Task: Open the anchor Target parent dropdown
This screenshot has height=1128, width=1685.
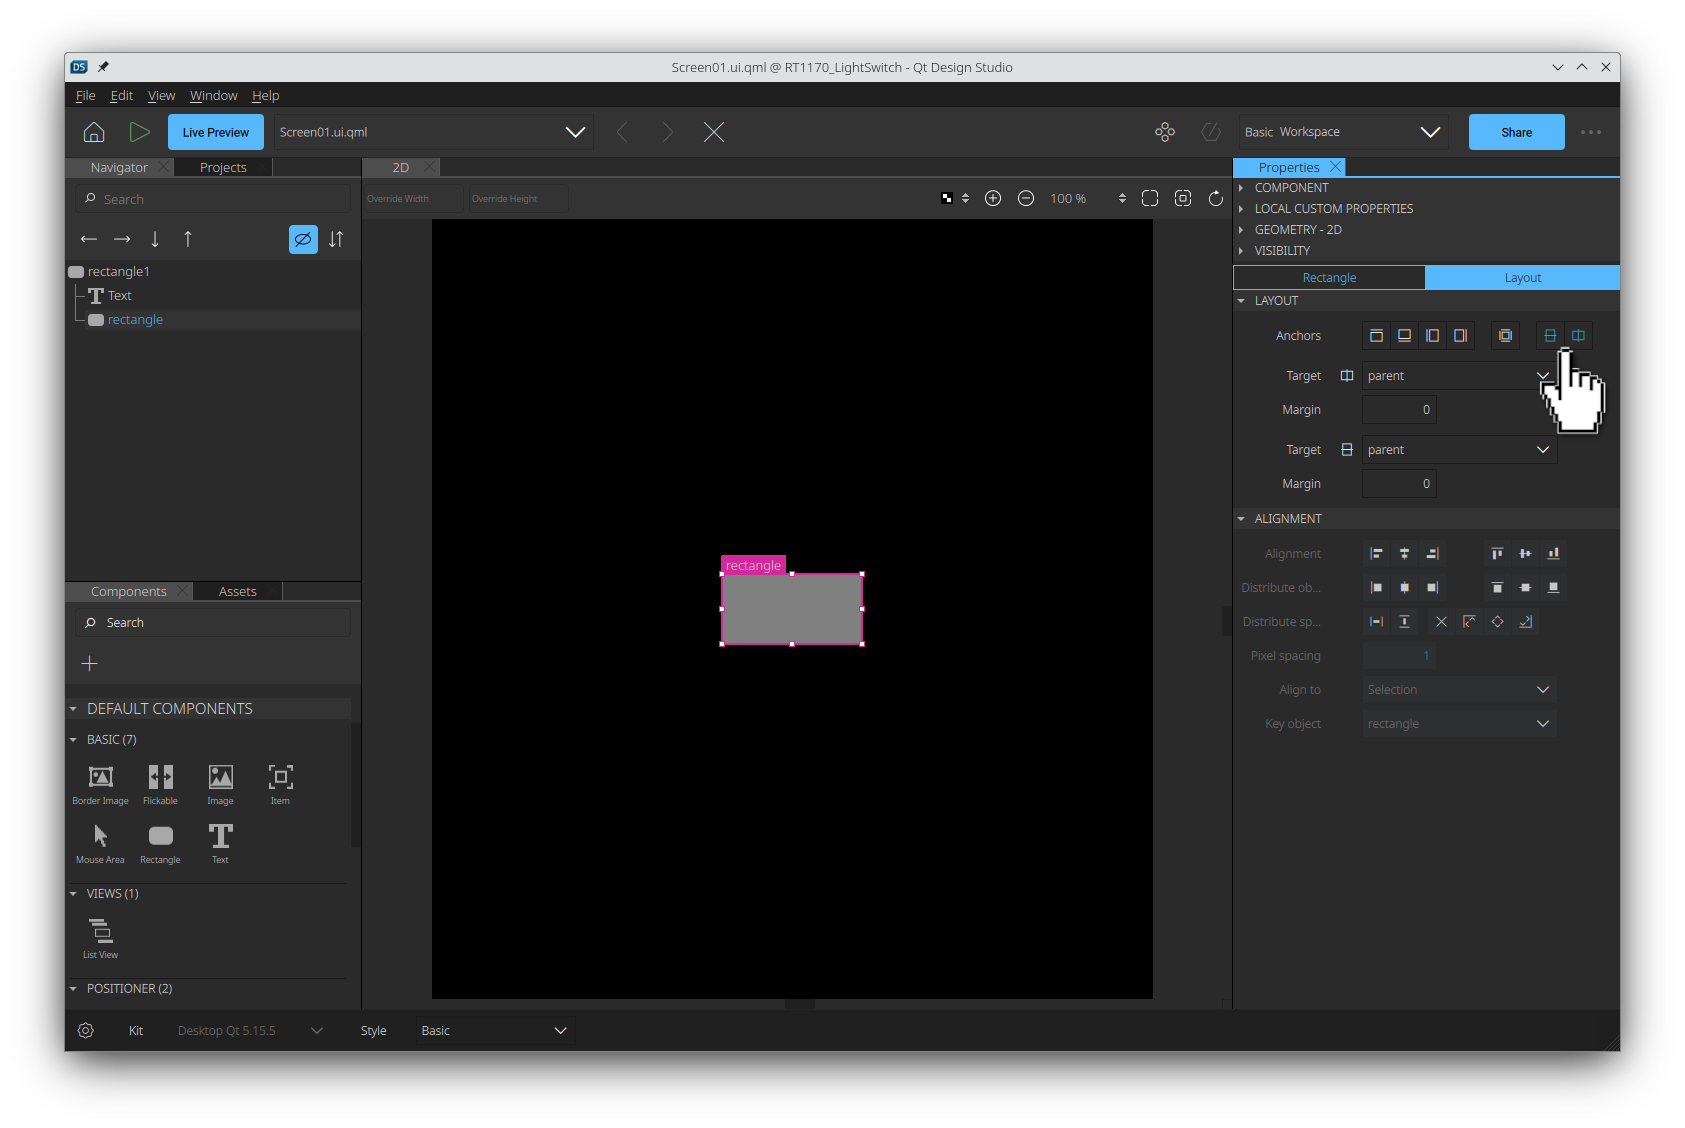Action: (x=1543, y=375)
